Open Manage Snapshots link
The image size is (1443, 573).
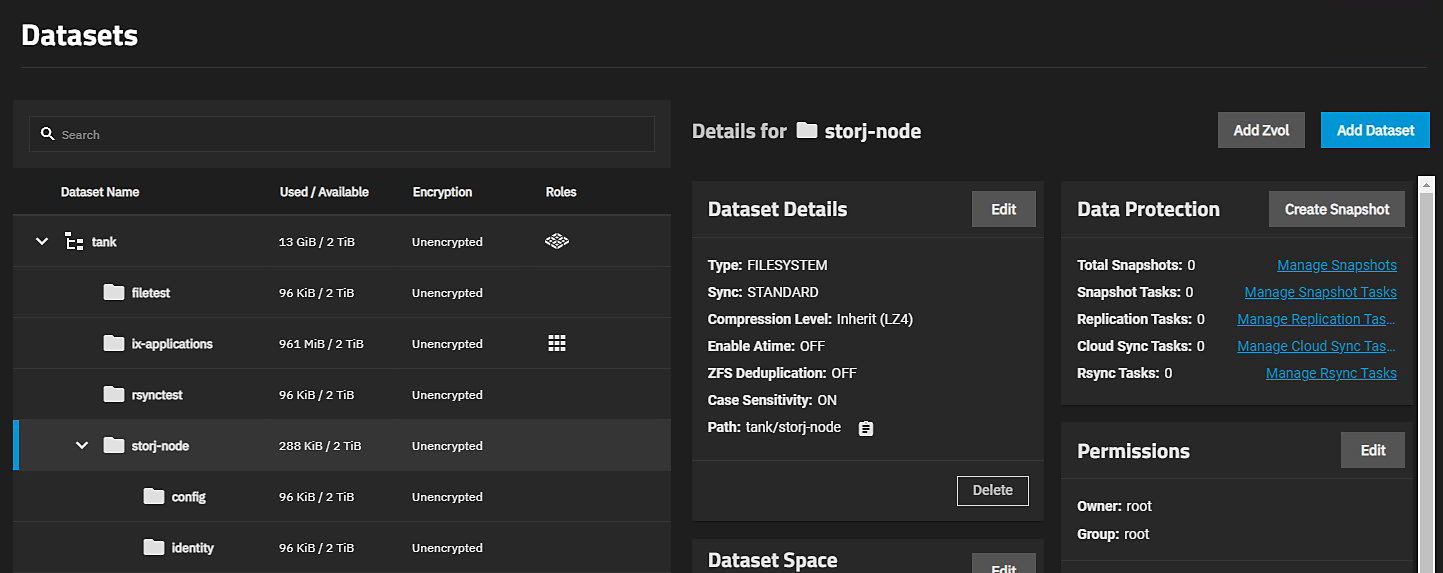pyautogui.click(x=1336, y=265)
